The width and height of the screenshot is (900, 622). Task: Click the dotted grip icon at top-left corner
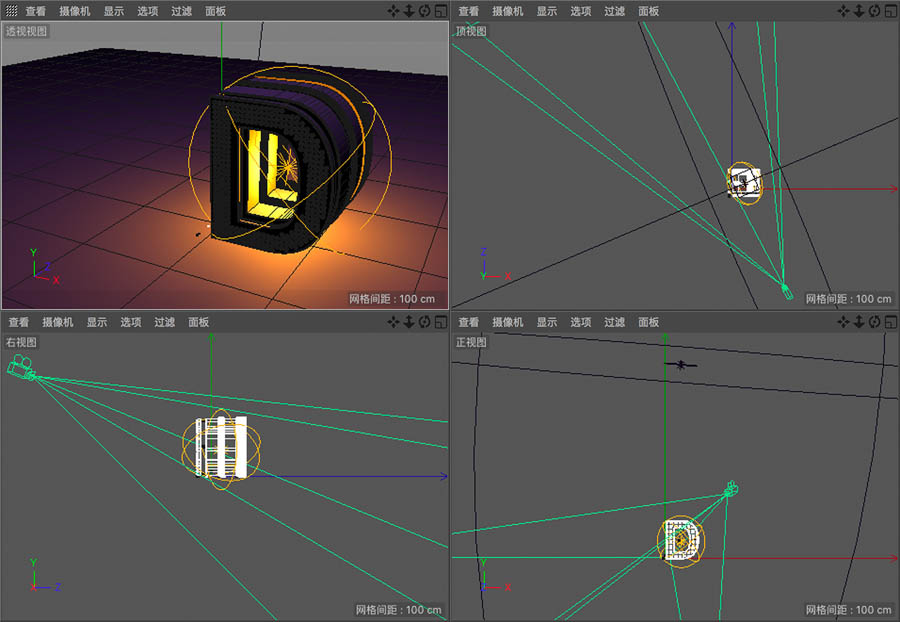pyautogui.click(x=10, y=11)
